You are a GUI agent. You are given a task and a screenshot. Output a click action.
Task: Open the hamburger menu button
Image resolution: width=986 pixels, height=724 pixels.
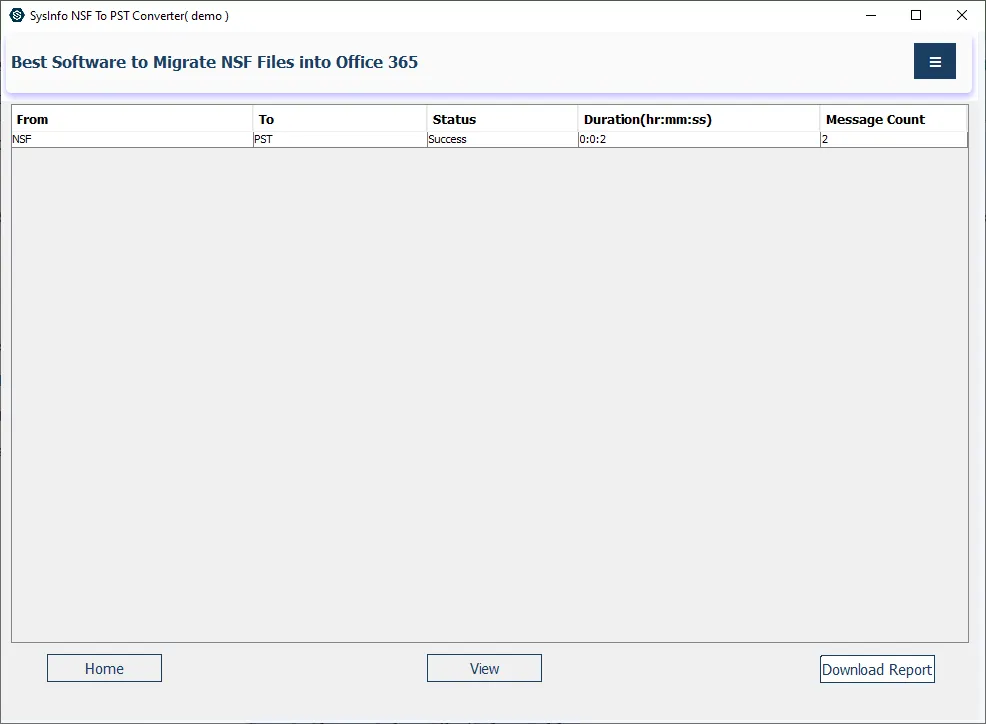pos(934,61)
